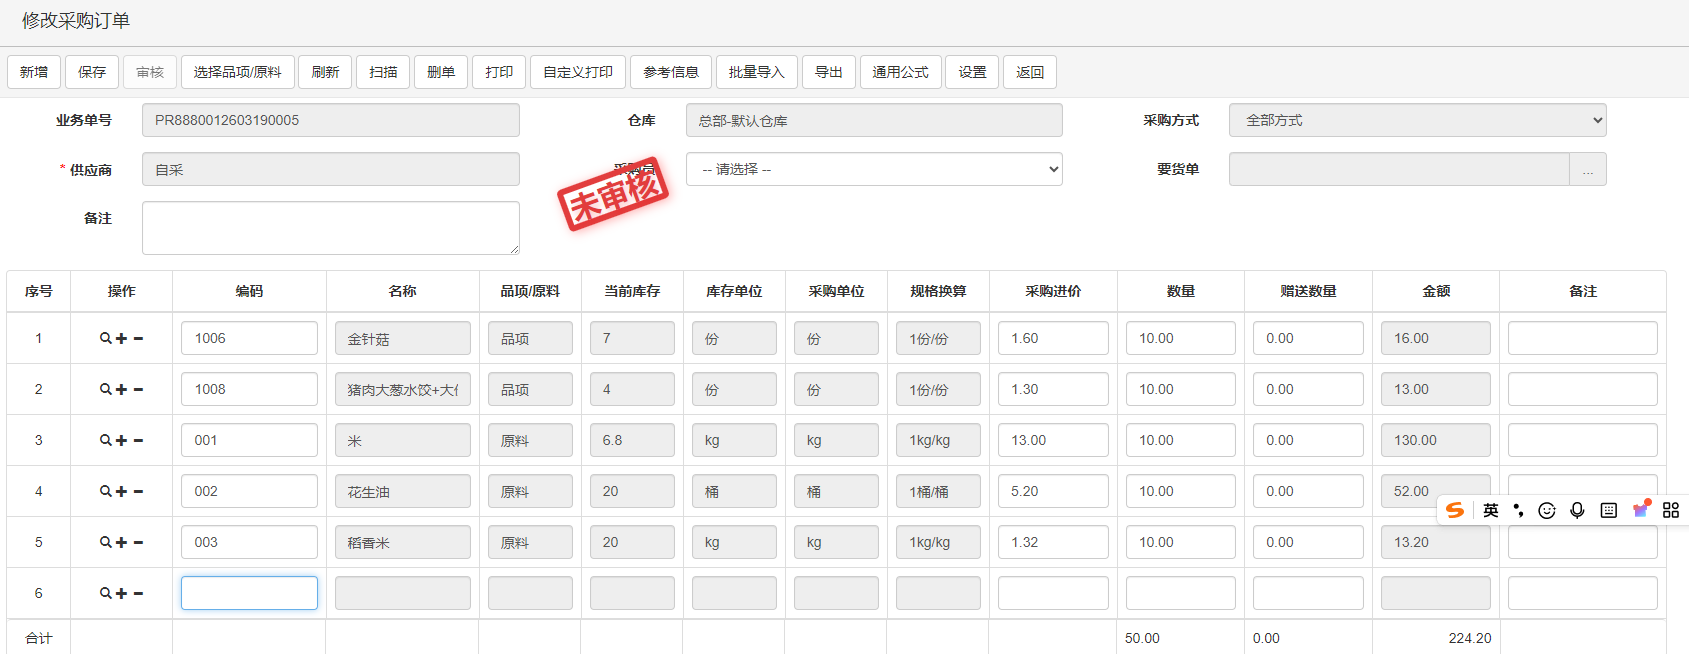The height and width of the screenshot is (654, 1689).
Task: Click the plus icon in row 5
Action: click(122, 543)
